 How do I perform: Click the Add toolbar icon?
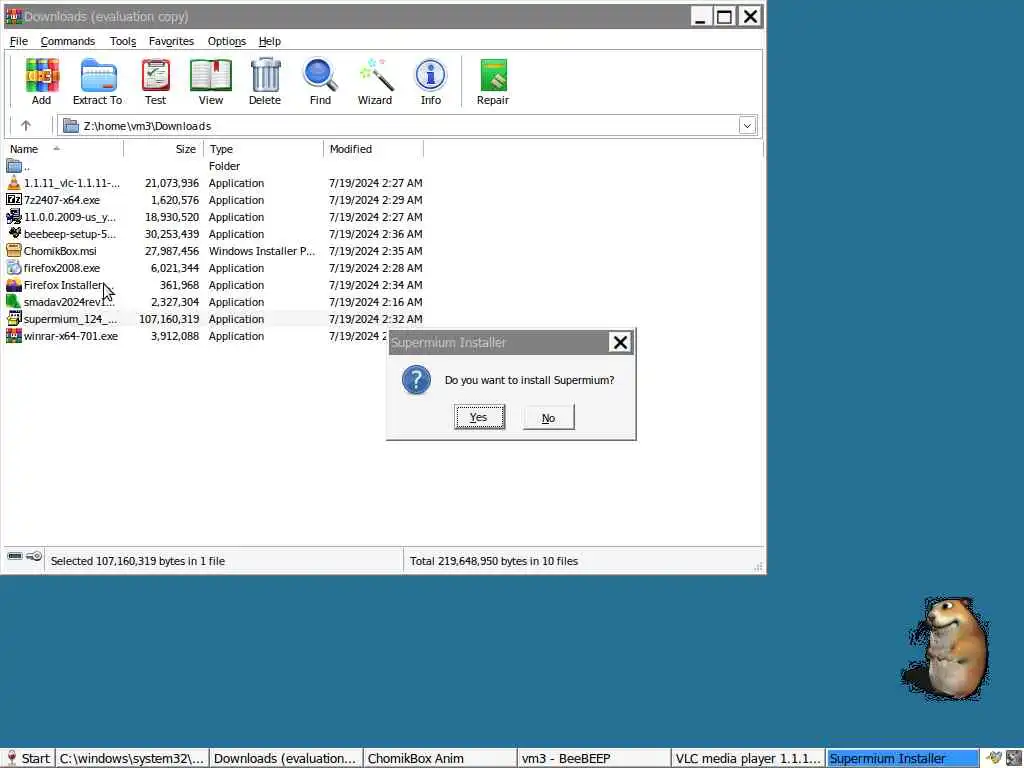coord(41,81)
